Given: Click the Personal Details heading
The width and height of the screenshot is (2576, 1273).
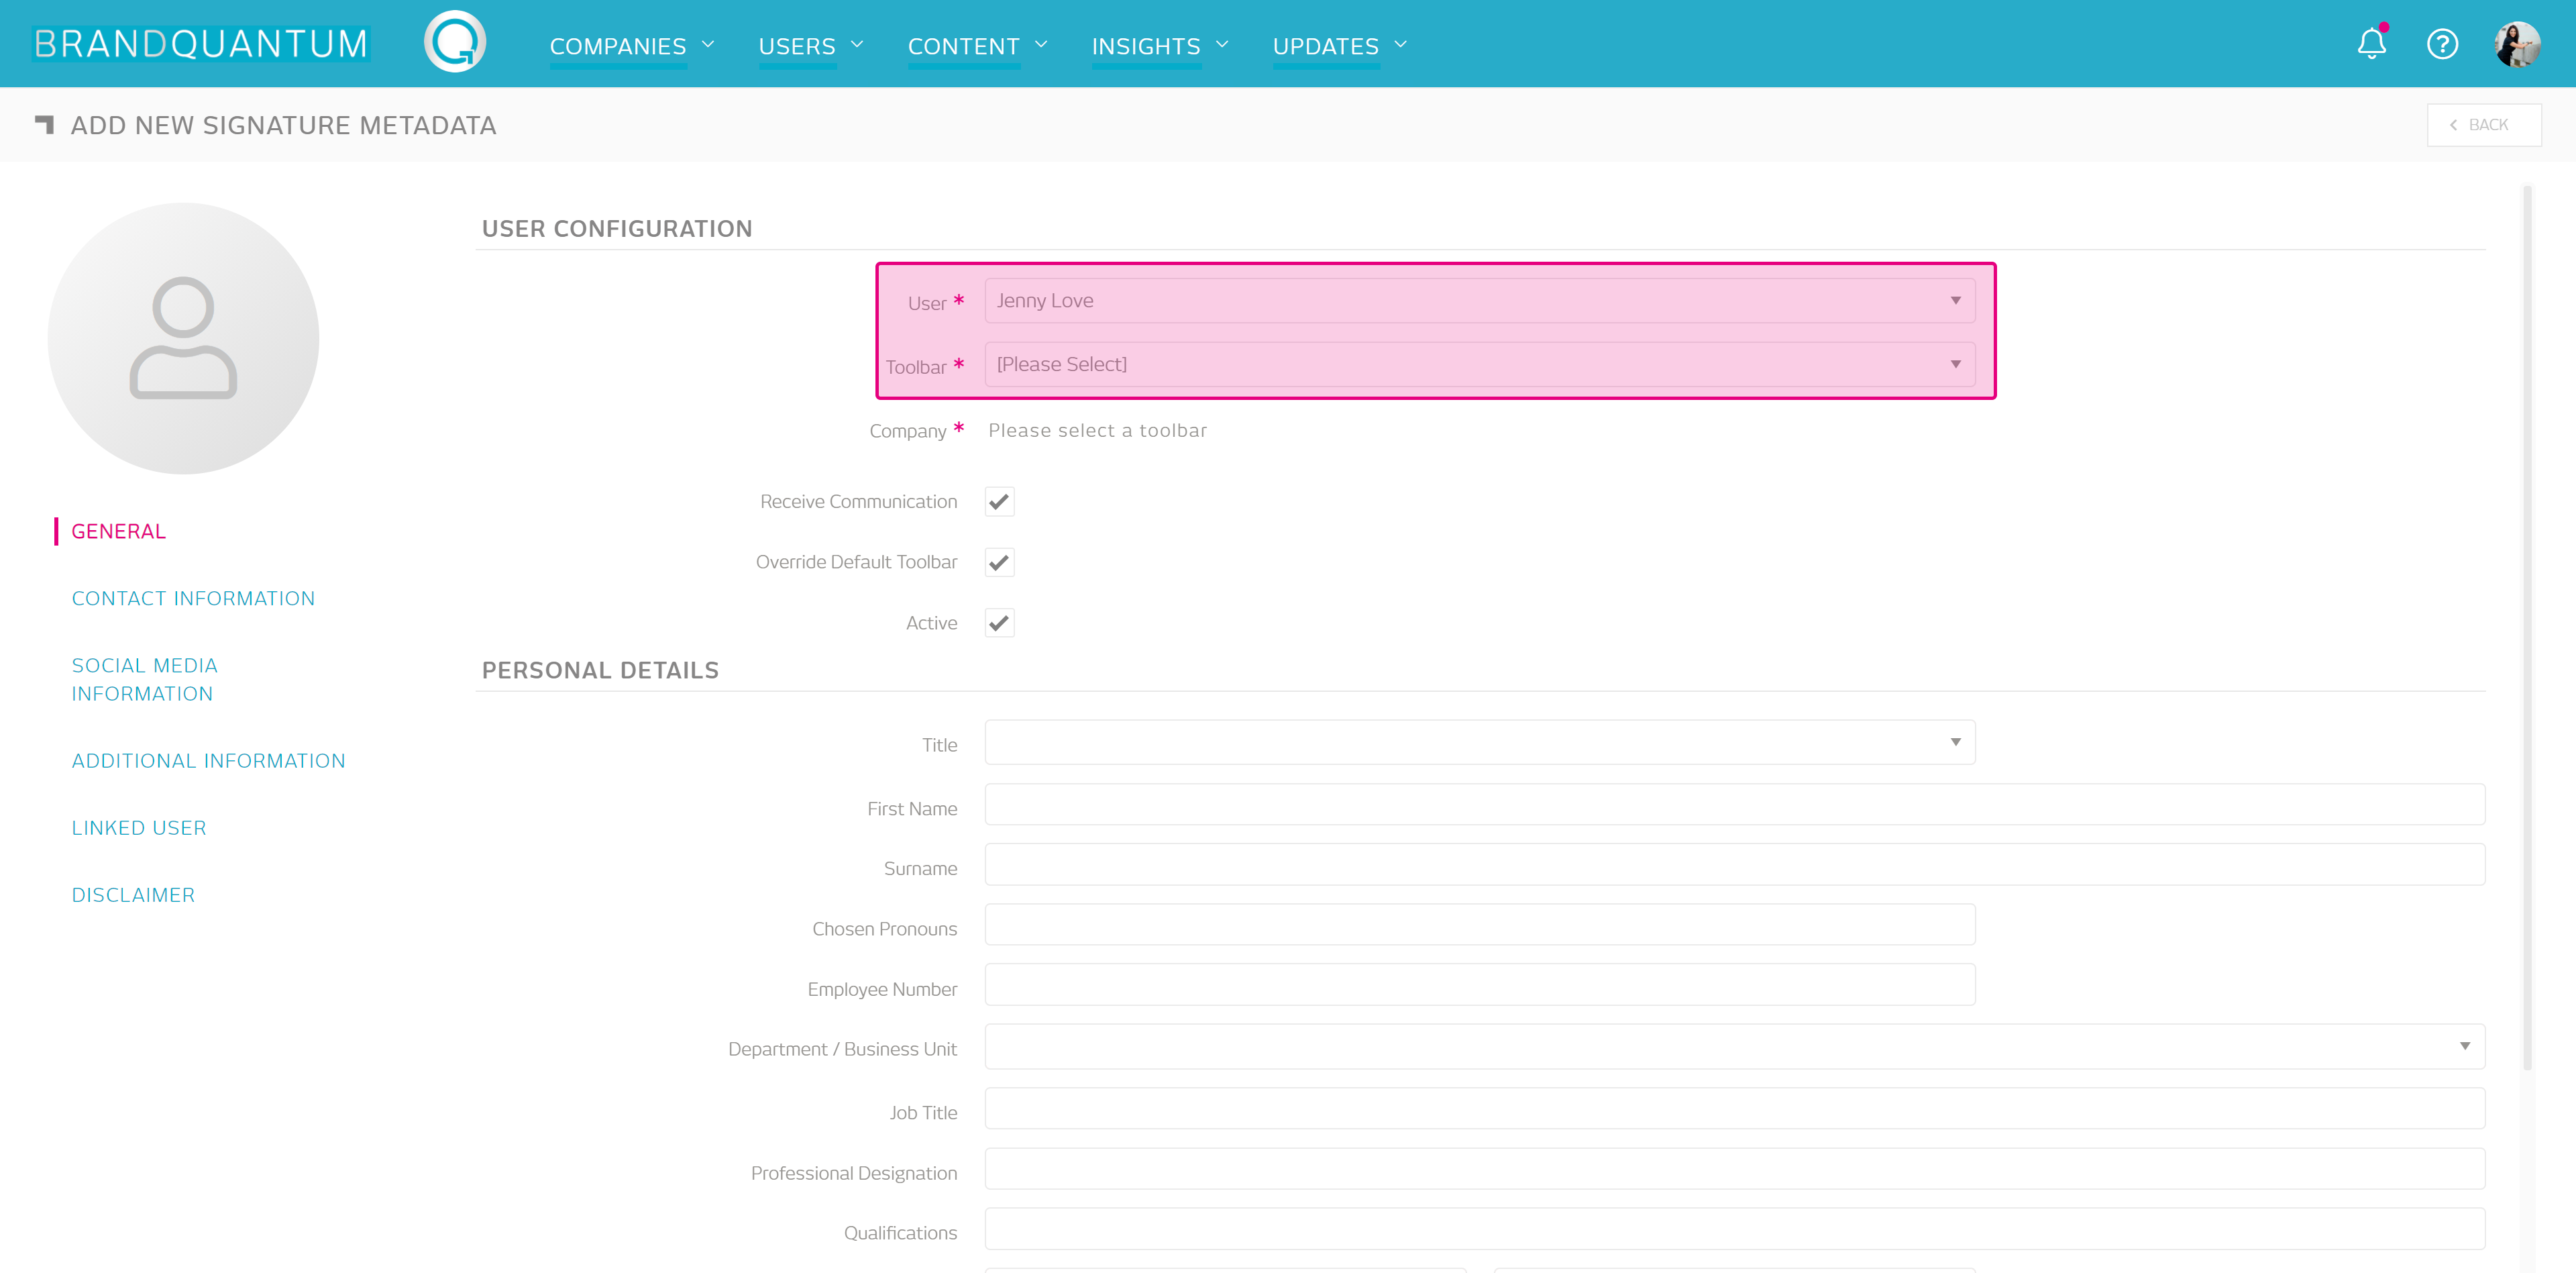Looking at the screenshot, I should coord(600,670).
